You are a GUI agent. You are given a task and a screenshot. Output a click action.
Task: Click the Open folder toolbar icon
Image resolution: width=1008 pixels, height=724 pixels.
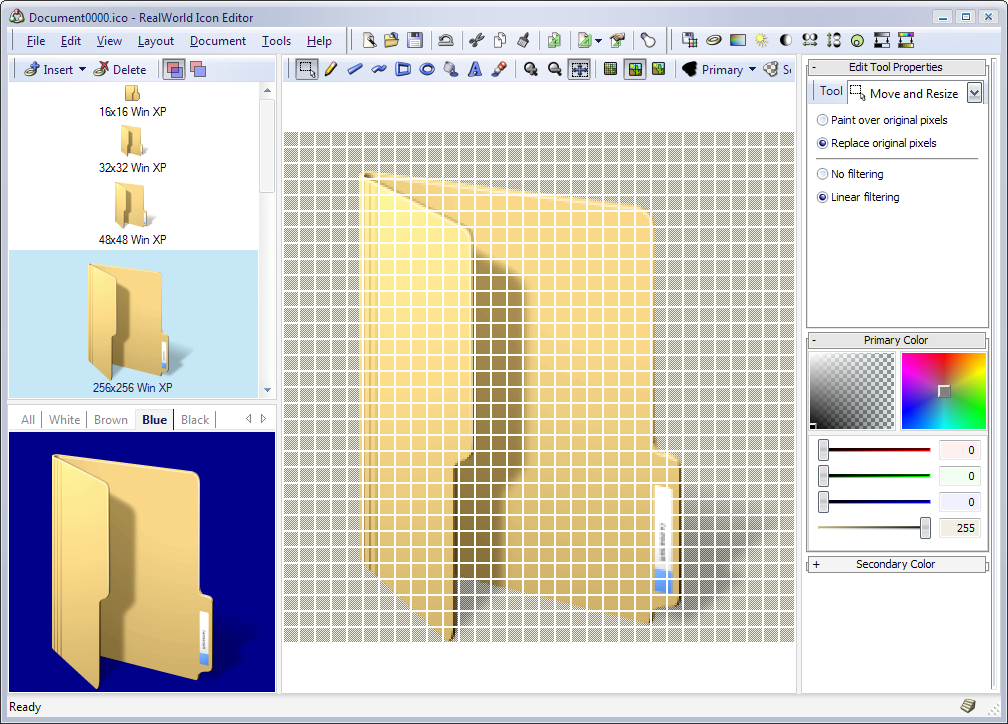tap(391, 40)
